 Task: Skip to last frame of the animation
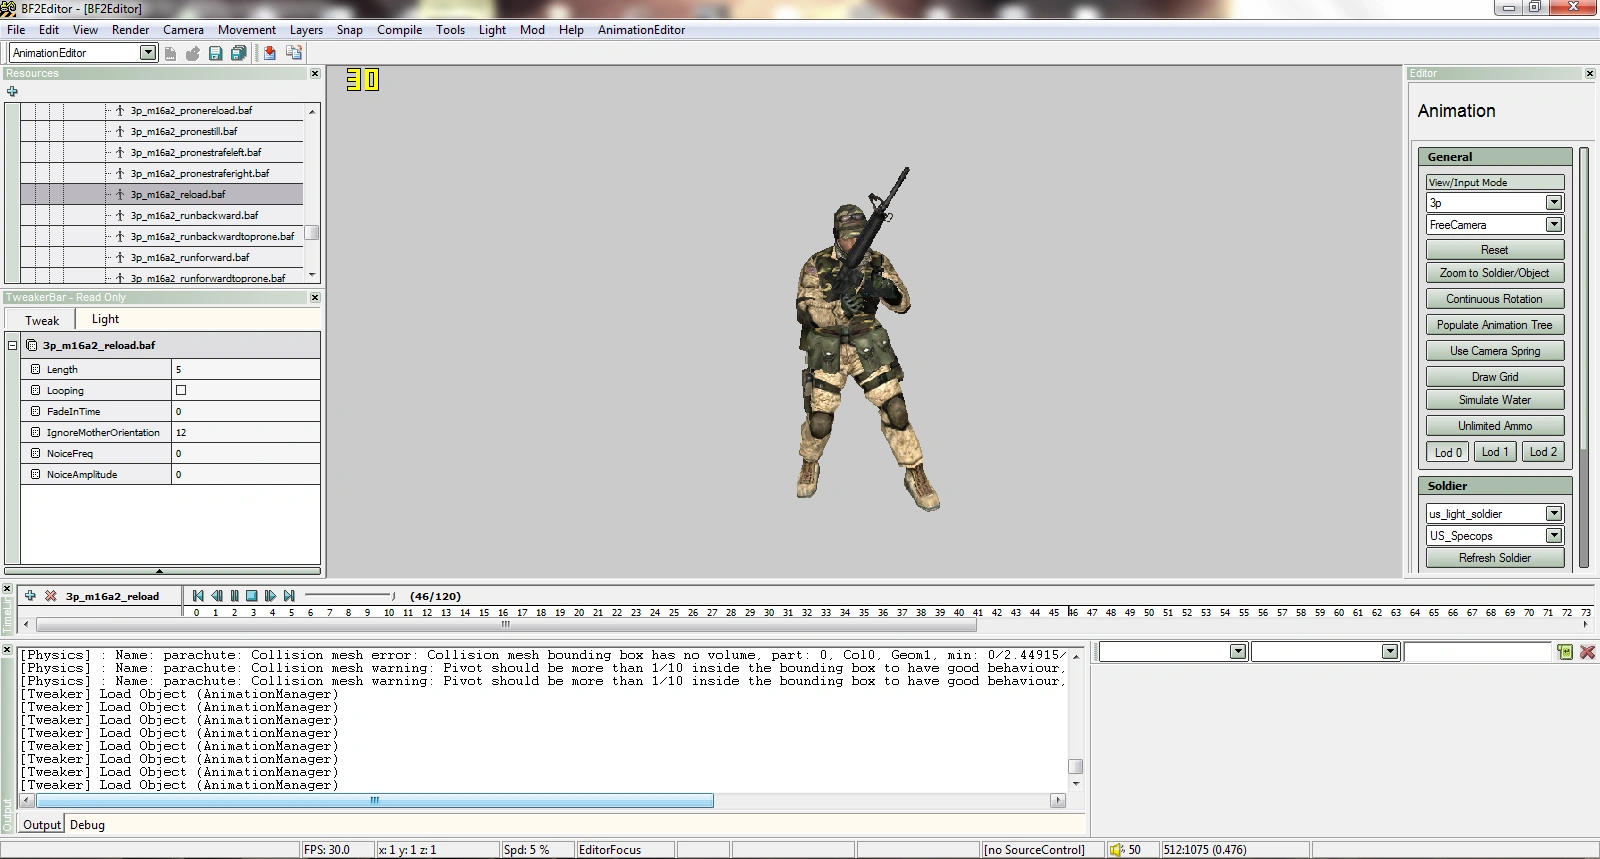click(x=289, y=596)
